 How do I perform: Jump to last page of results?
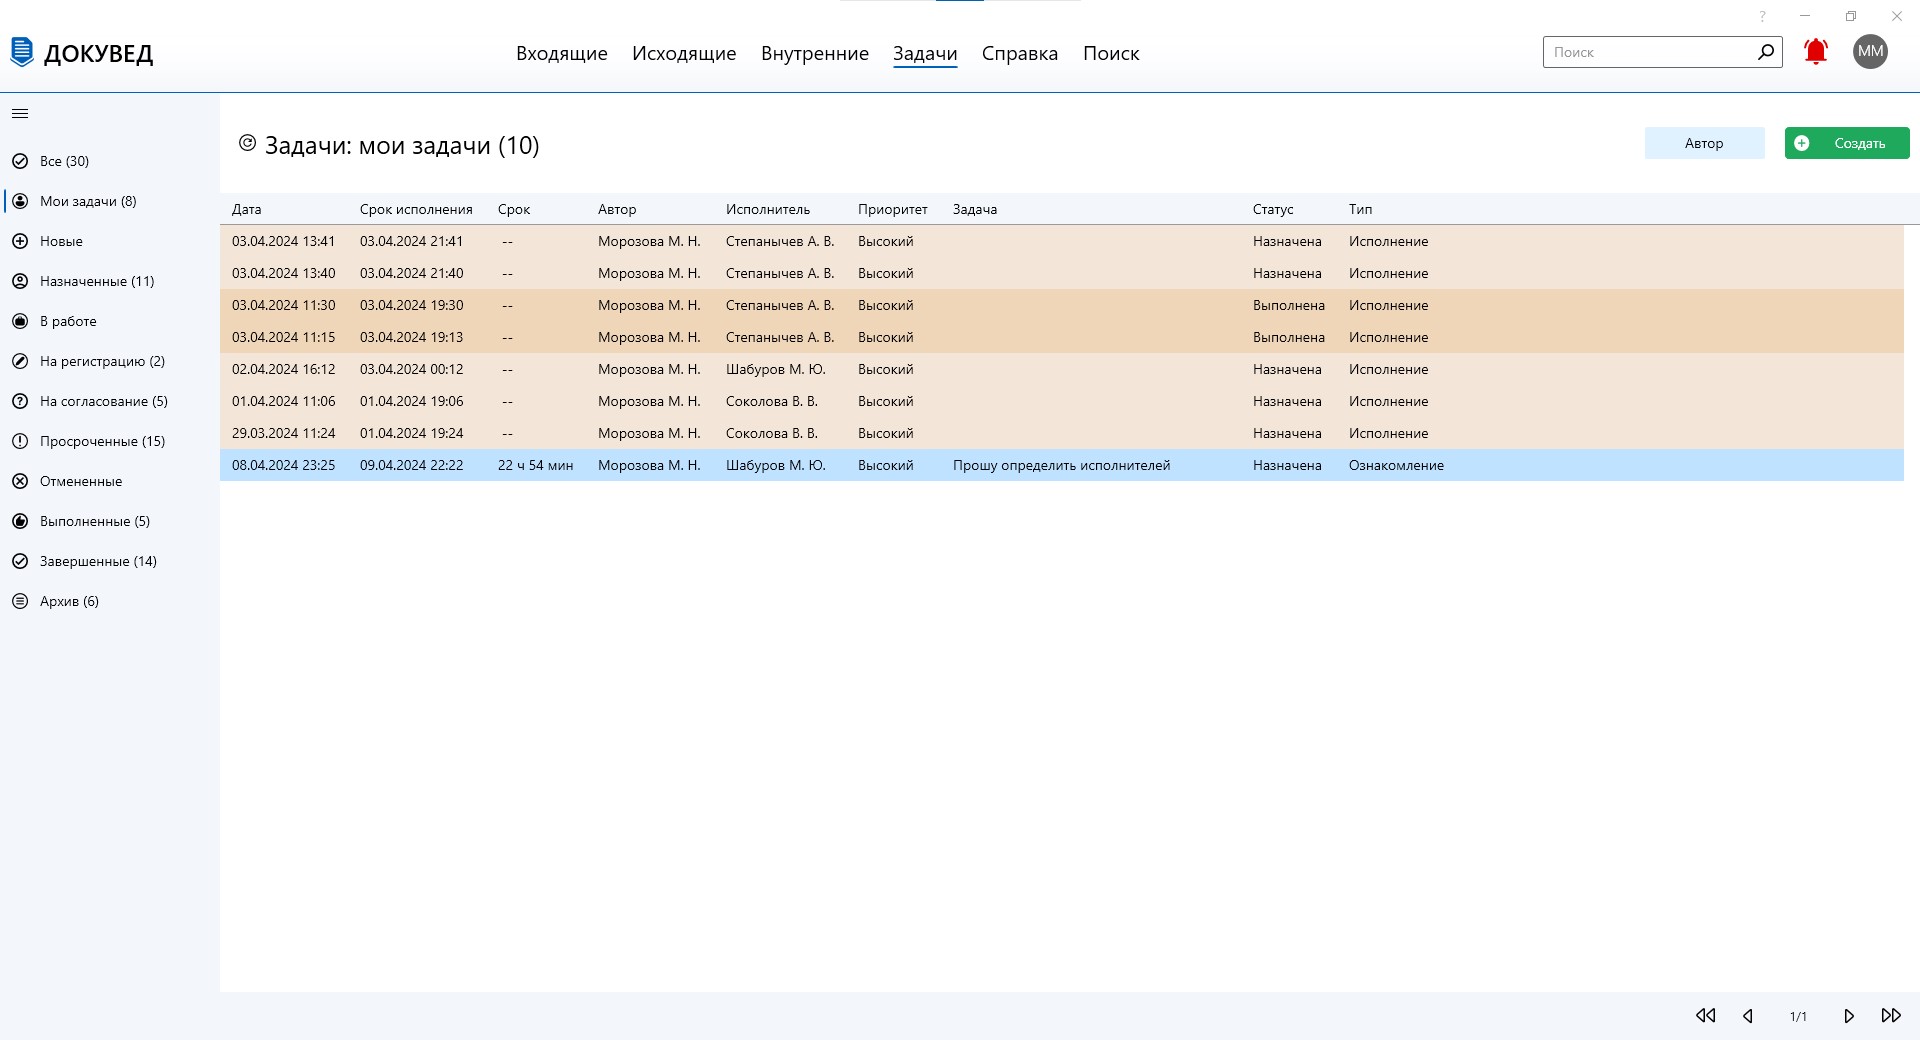pos(1891,1016)
